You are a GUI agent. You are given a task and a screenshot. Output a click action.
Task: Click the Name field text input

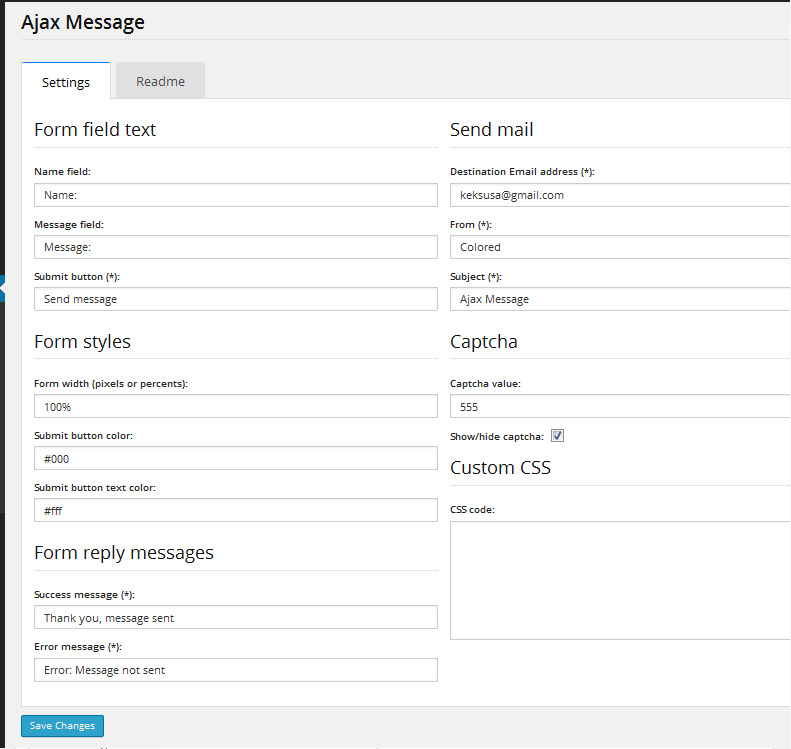coord(236,195)
